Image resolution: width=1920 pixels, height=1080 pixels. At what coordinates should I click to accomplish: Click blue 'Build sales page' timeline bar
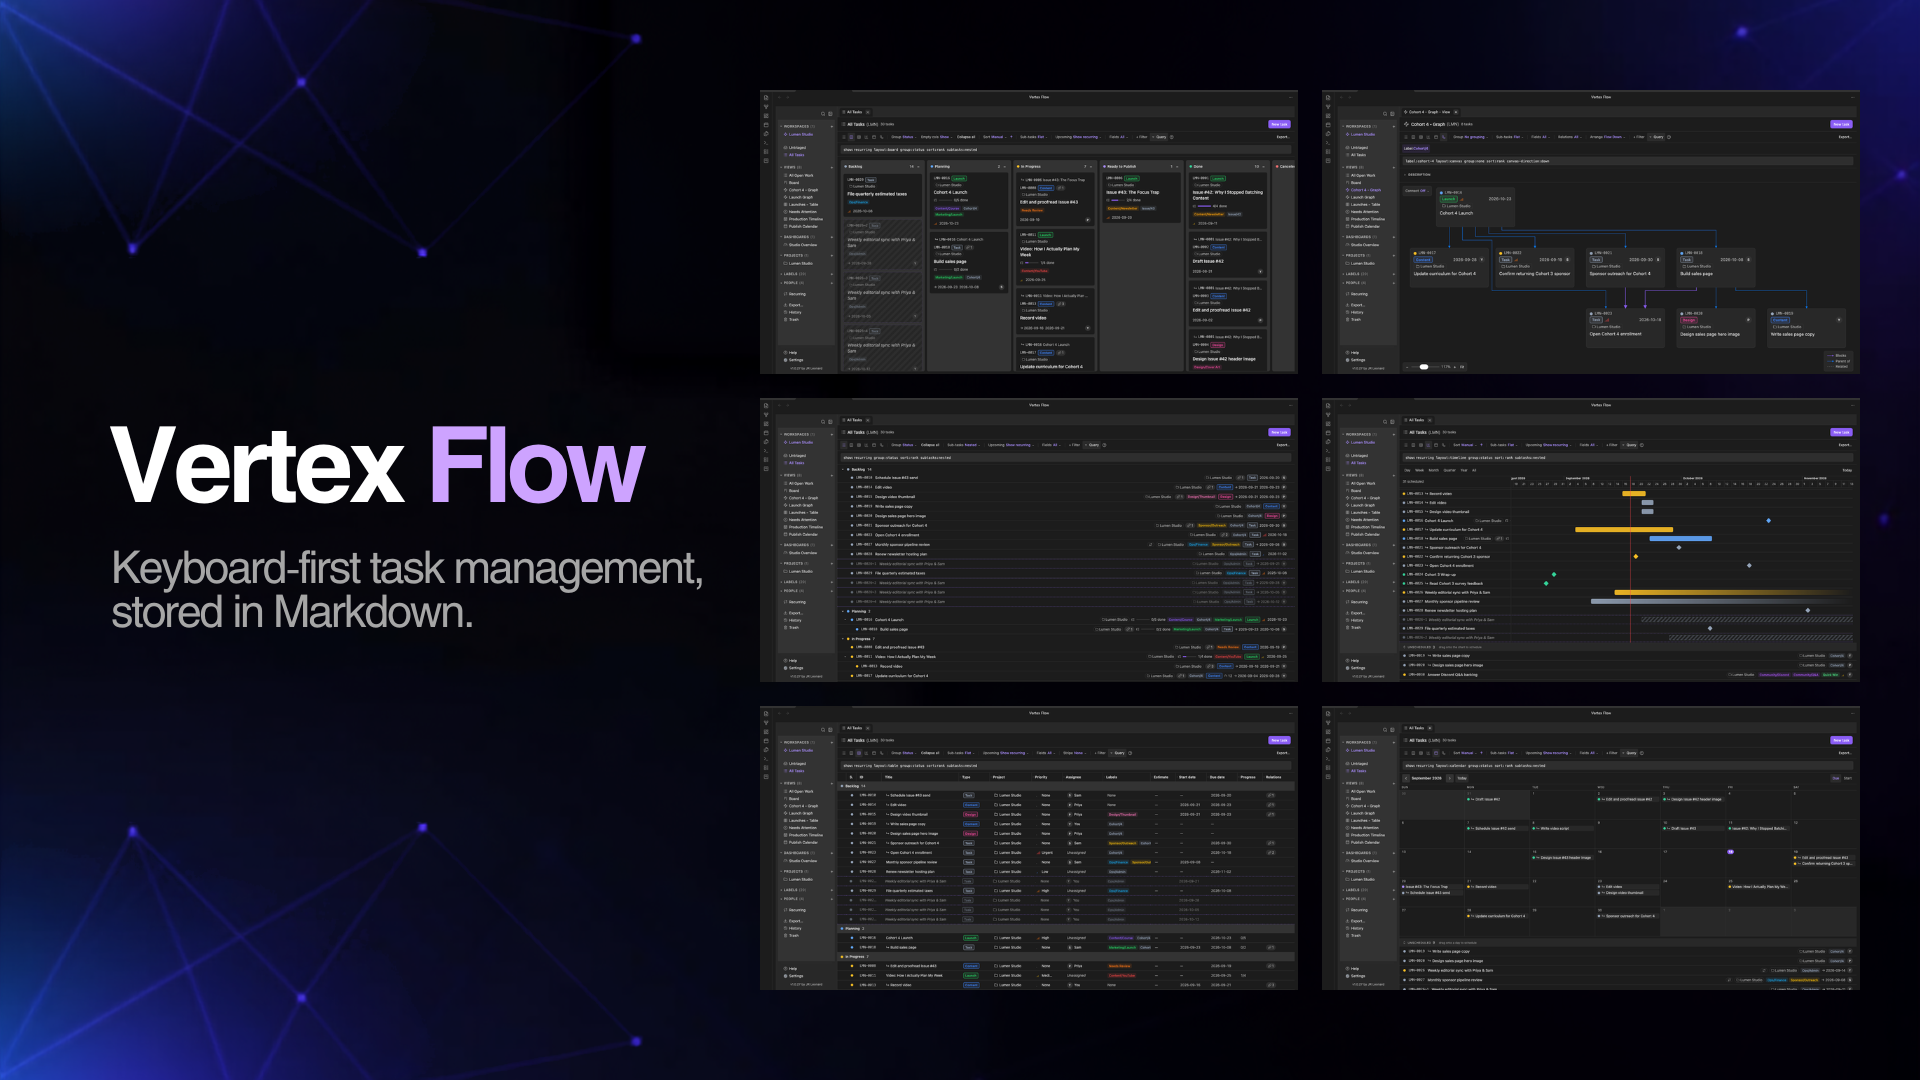pos(1681,538)
